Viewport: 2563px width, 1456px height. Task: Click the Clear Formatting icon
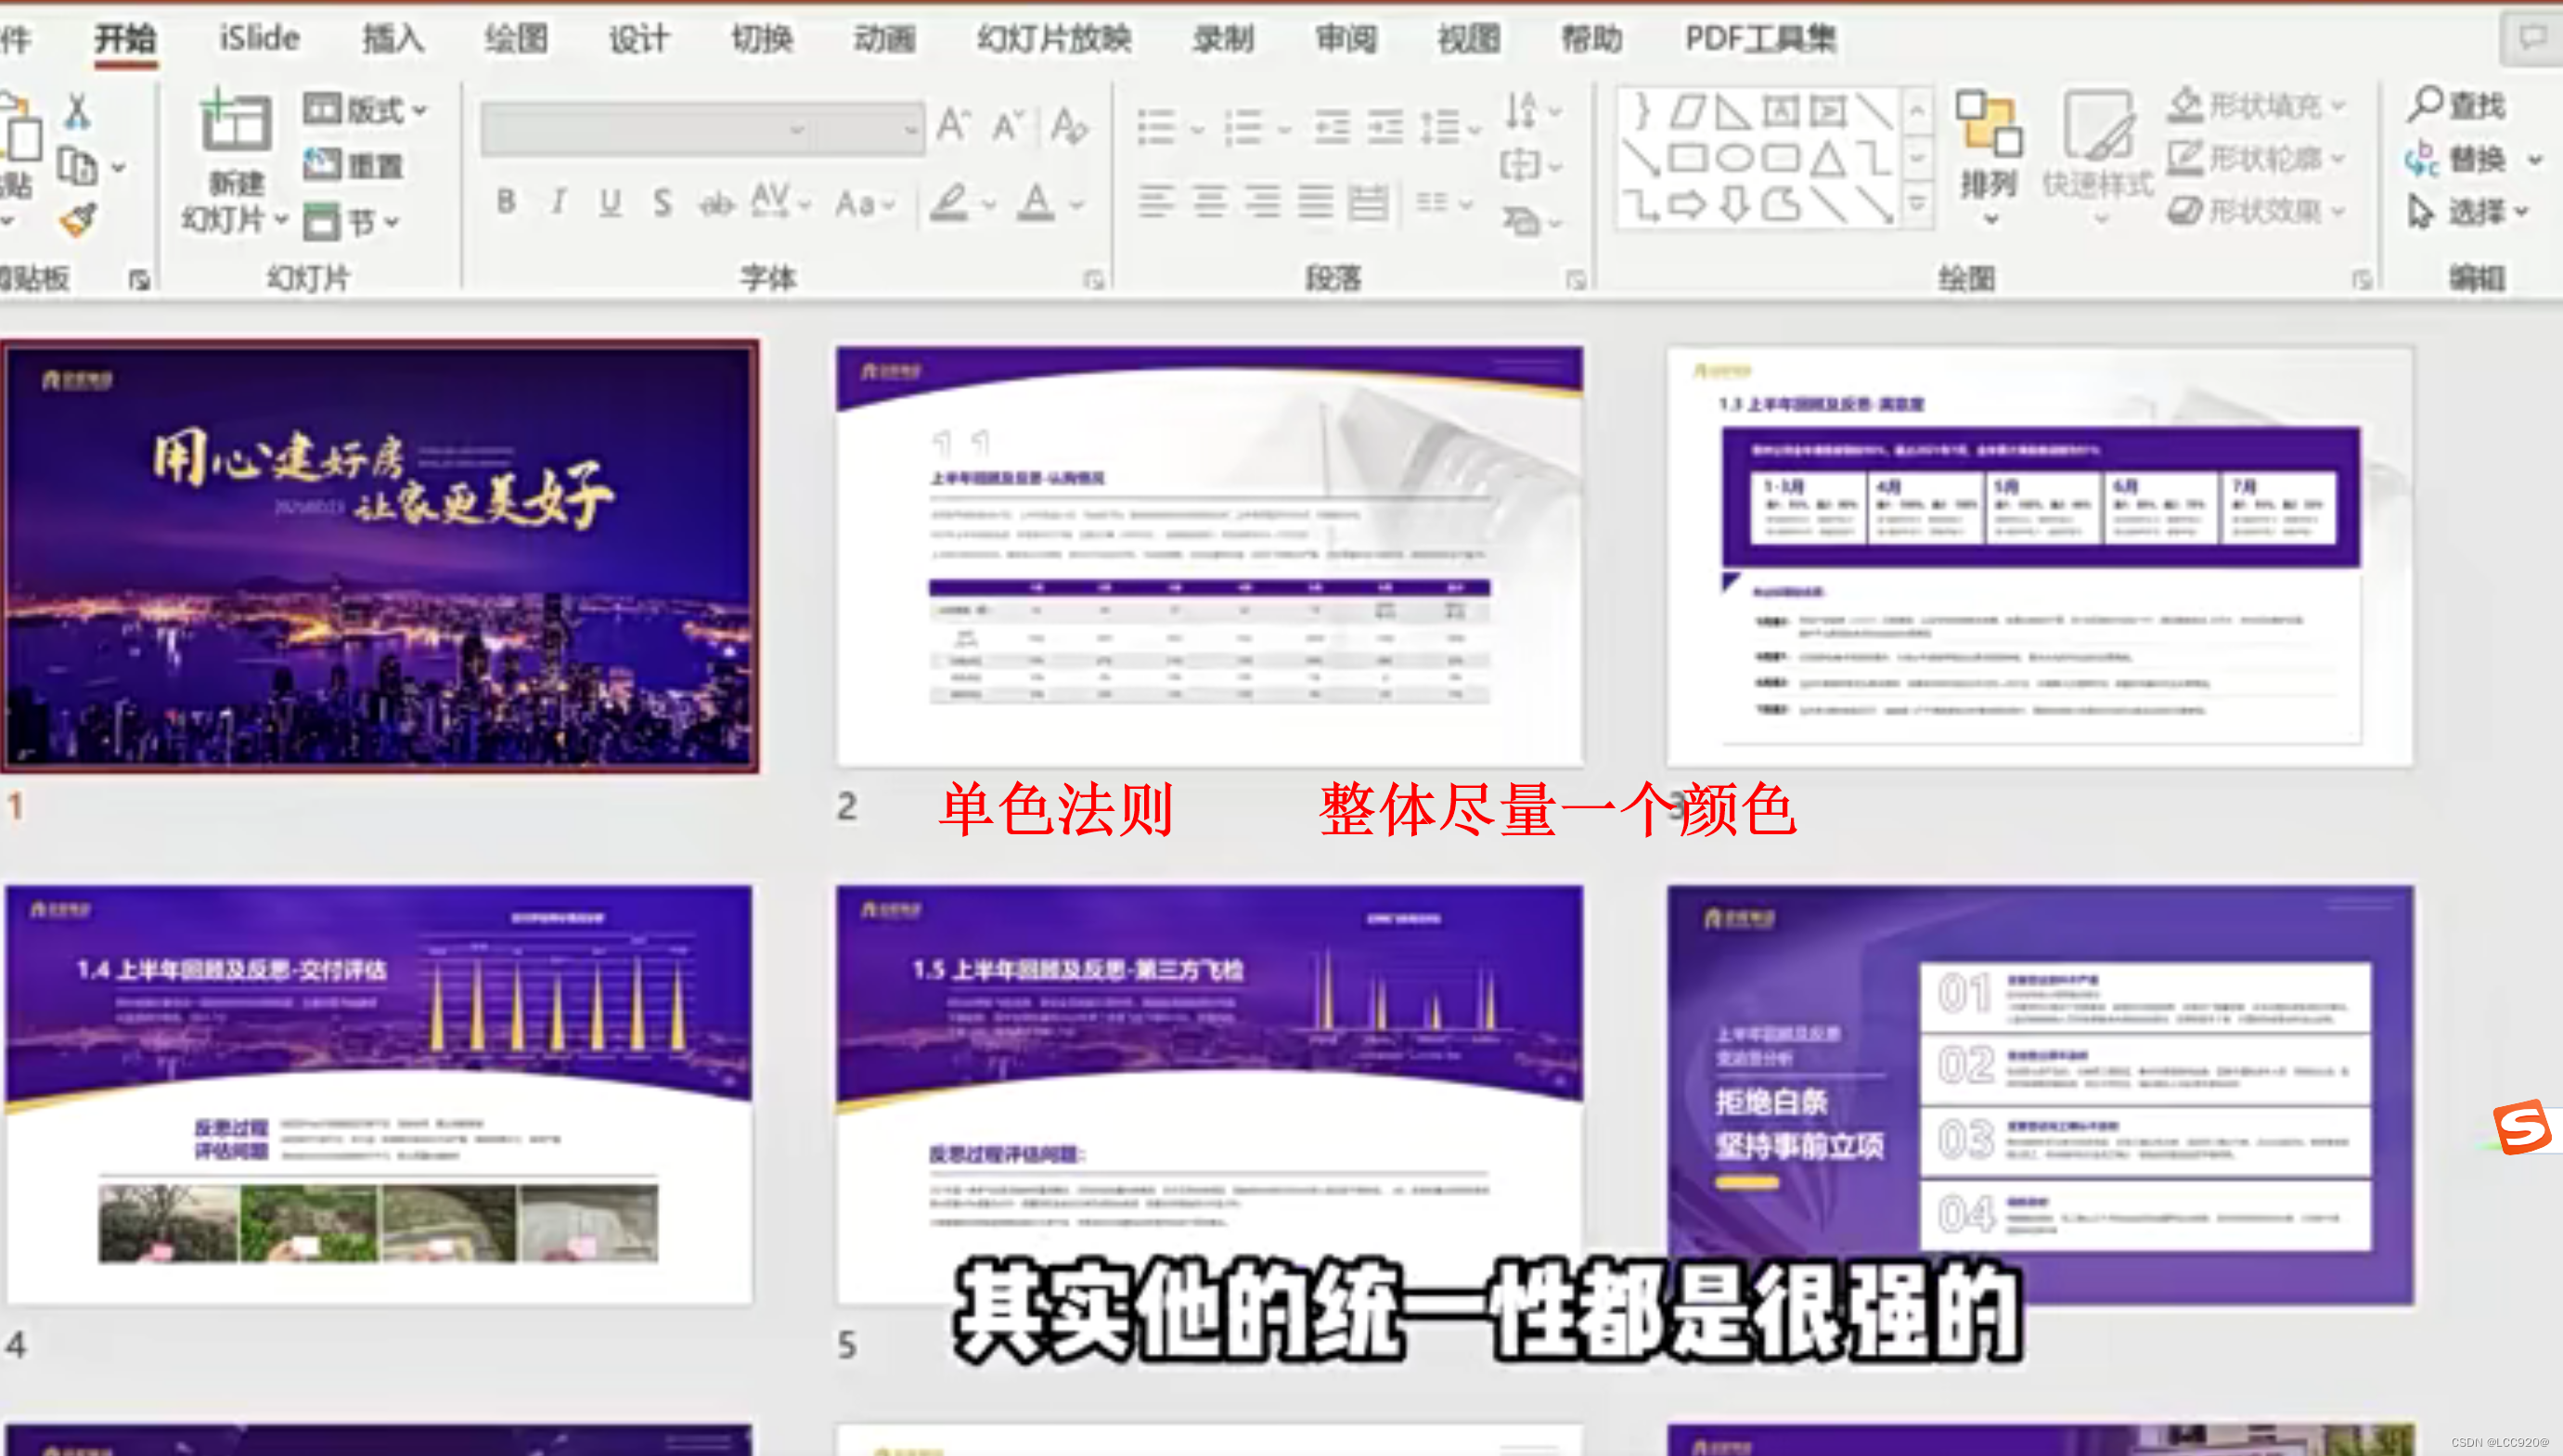coord(1069,126)
